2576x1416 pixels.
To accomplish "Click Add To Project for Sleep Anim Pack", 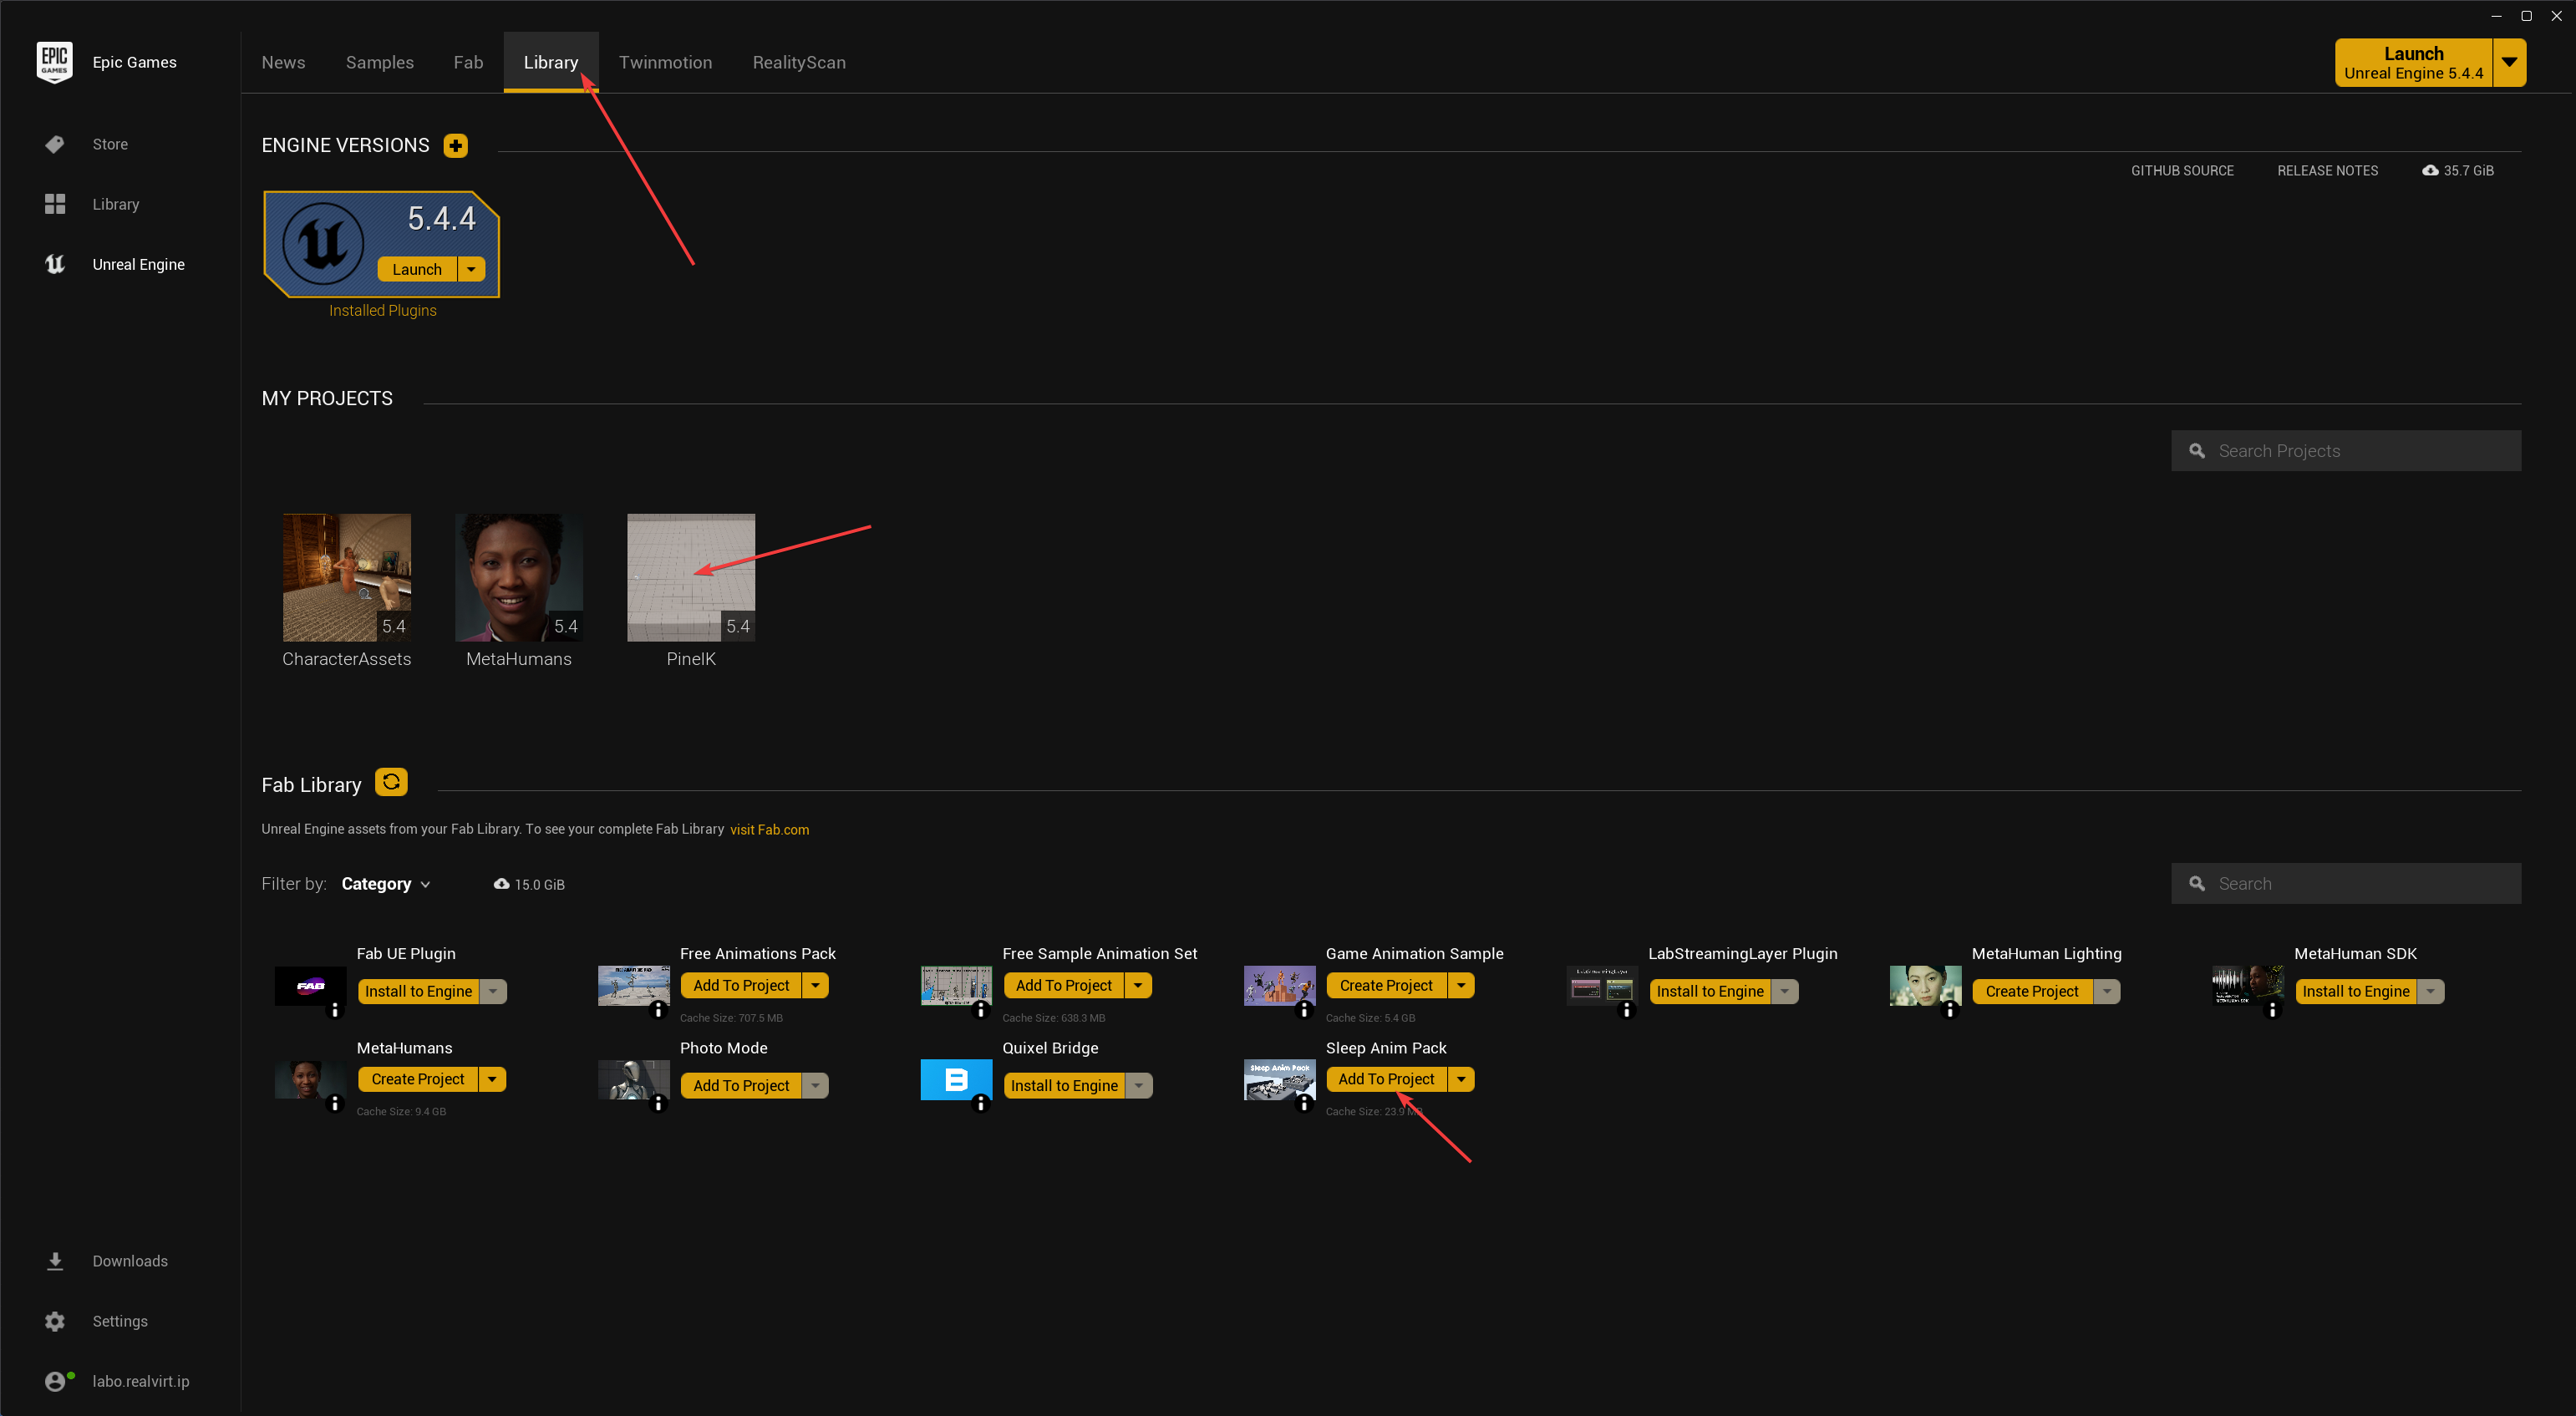I will click(x=1386, y=1079).
